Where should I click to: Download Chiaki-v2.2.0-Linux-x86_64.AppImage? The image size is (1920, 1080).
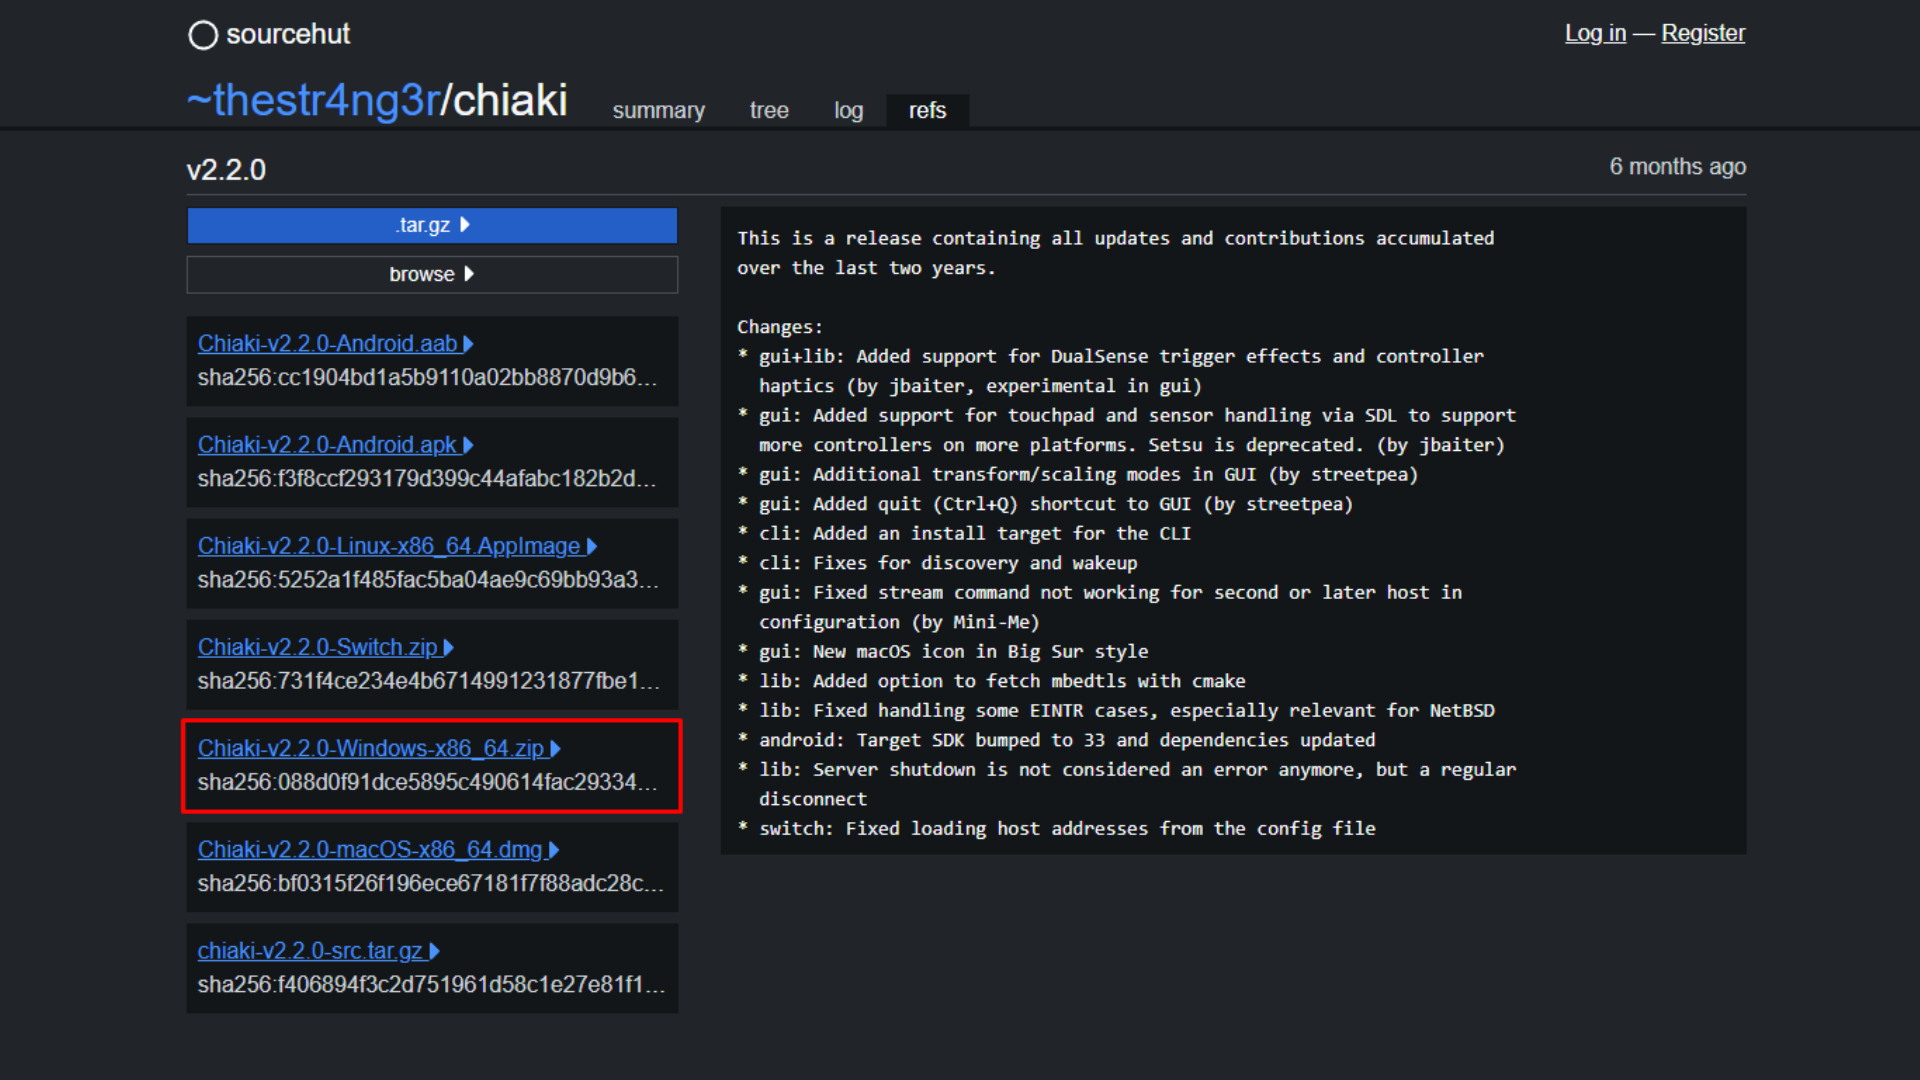pyautogui.click(x=388, y=546)
